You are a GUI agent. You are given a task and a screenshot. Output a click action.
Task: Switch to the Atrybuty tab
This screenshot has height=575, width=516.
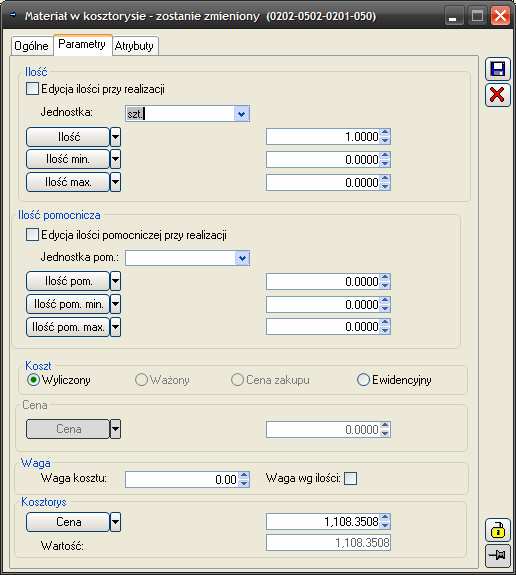coord(134,46)
